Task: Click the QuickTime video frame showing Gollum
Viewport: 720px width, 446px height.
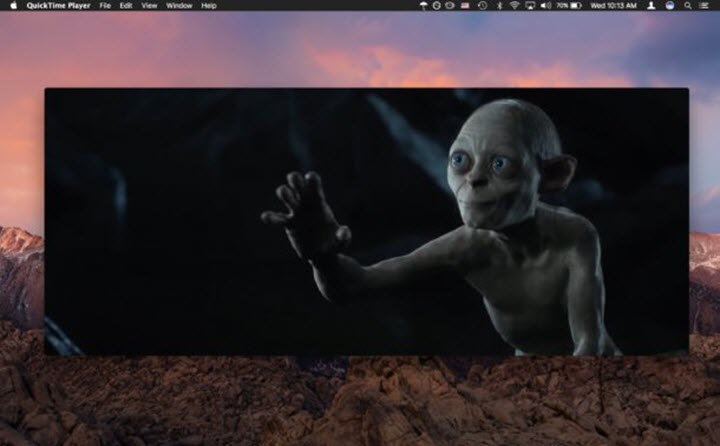Action: [x=366, y=221]
